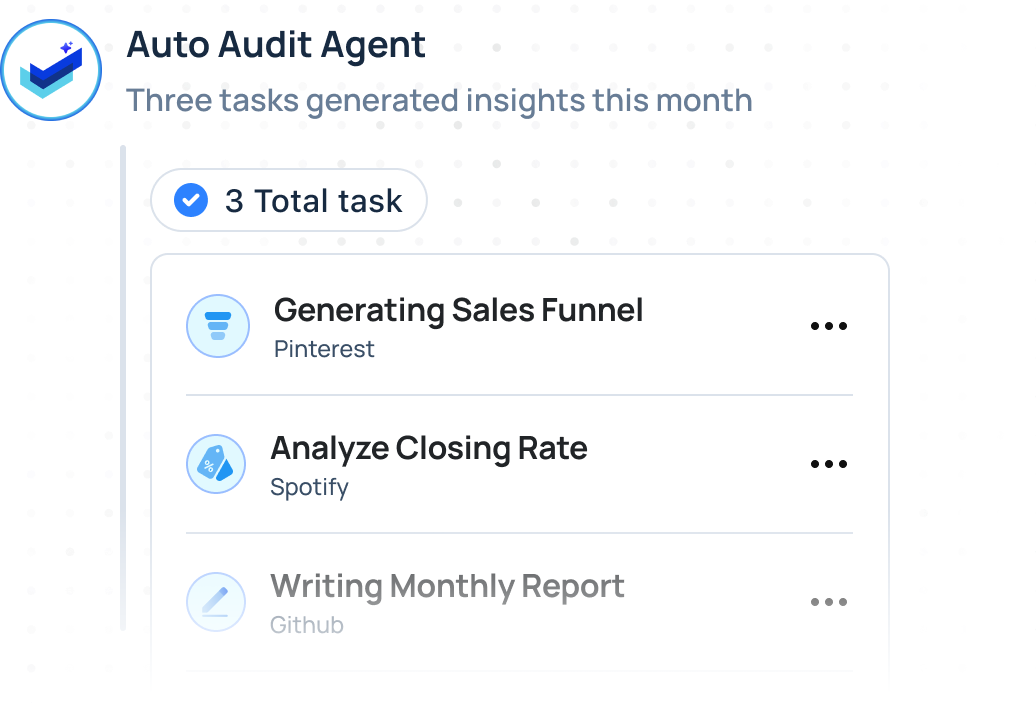Open the ellipsis menu beside Writing Monthly Report
1036x704 pixels.
click(829, 602)
